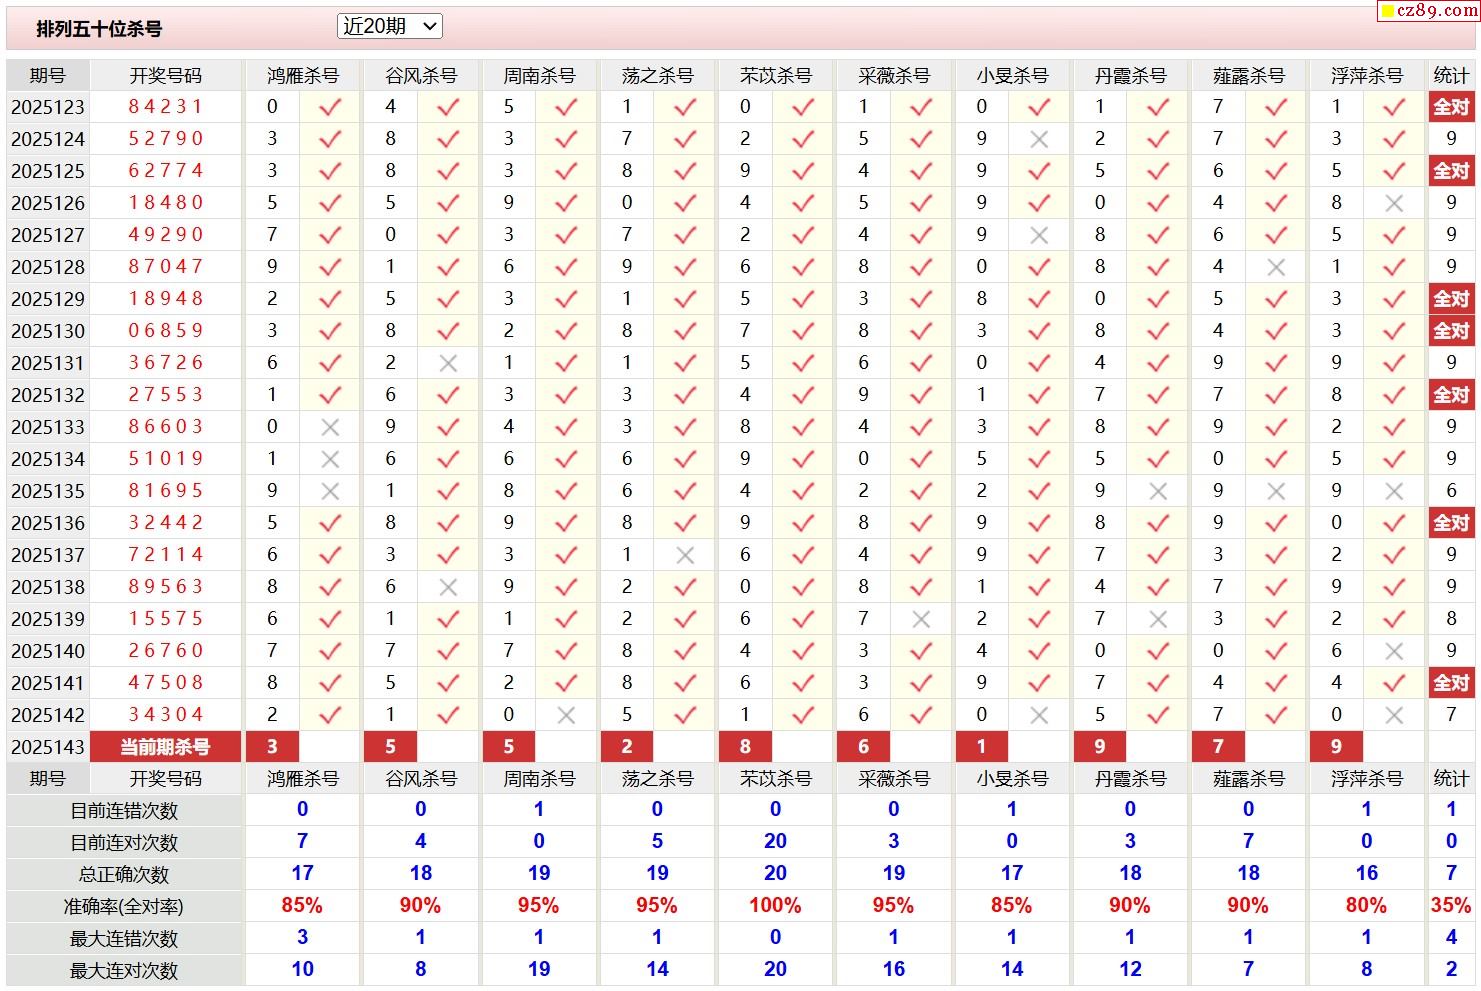
Task: Click the 荡之 cross mark in row 2025137
Action: tap(685, 555)
